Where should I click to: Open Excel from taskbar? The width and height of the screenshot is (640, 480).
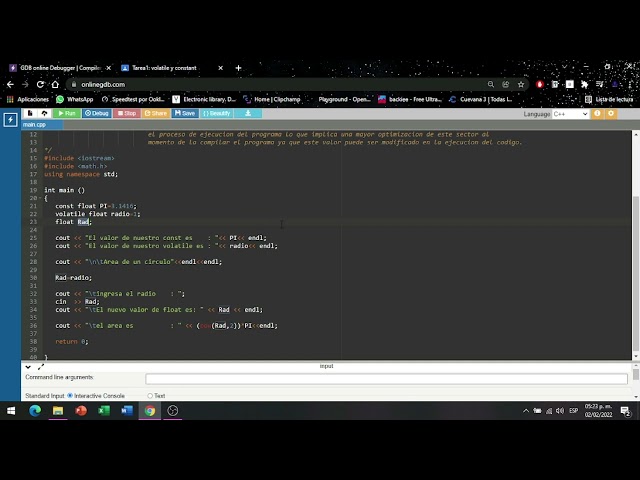coord(104,411)
